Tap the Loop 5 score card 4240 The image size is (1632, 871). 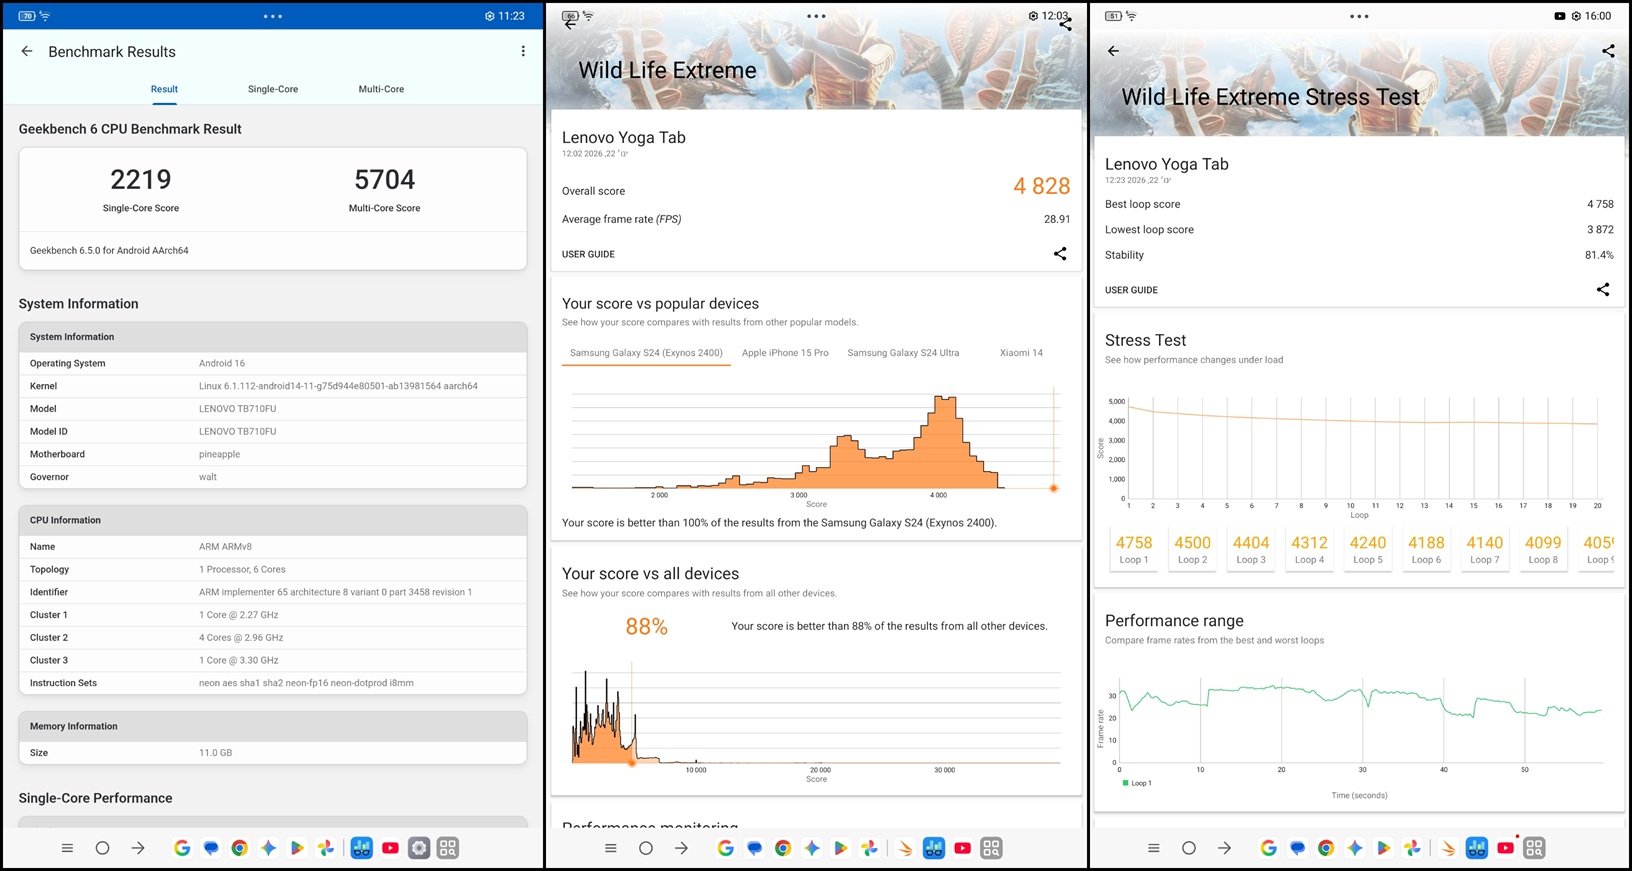[1367, 549]
